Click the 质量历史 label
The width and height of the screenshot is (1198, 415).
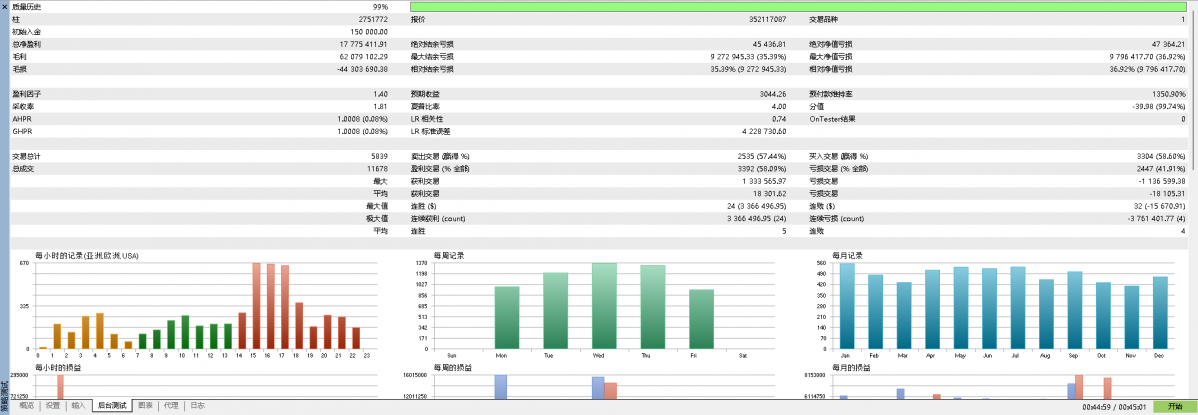[x=27, y=6]
